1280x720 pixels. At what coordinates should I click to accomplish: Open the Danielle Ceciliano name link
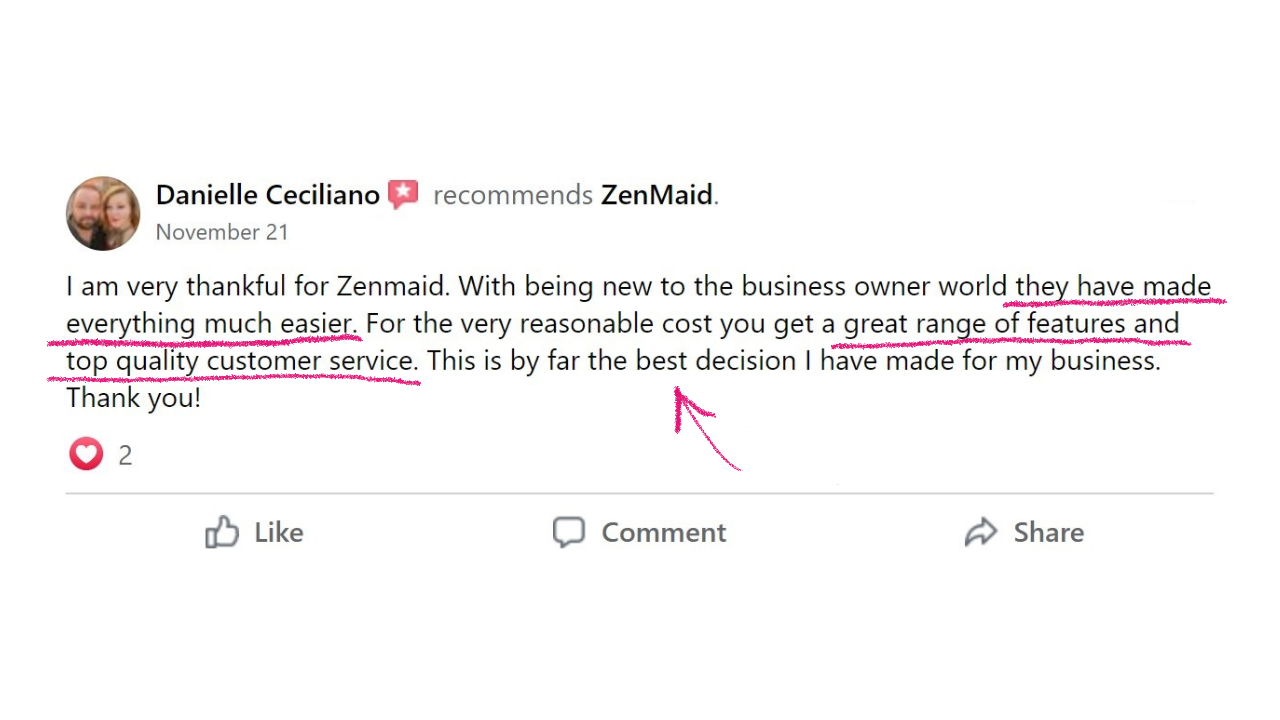tap(267, 195)
